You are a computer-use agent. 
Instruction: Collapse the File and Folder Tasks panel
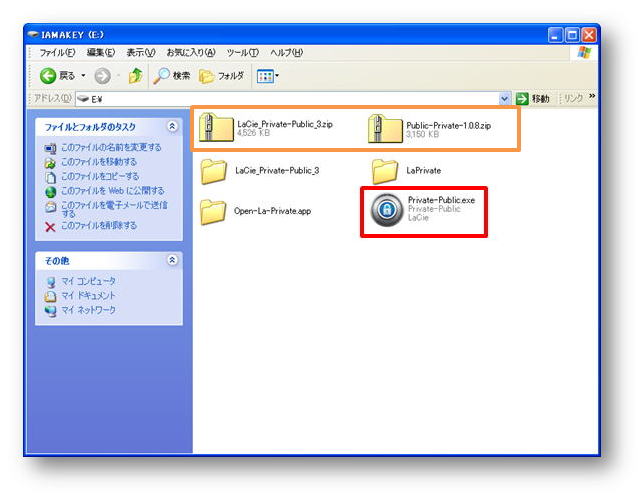click(172, 126)
